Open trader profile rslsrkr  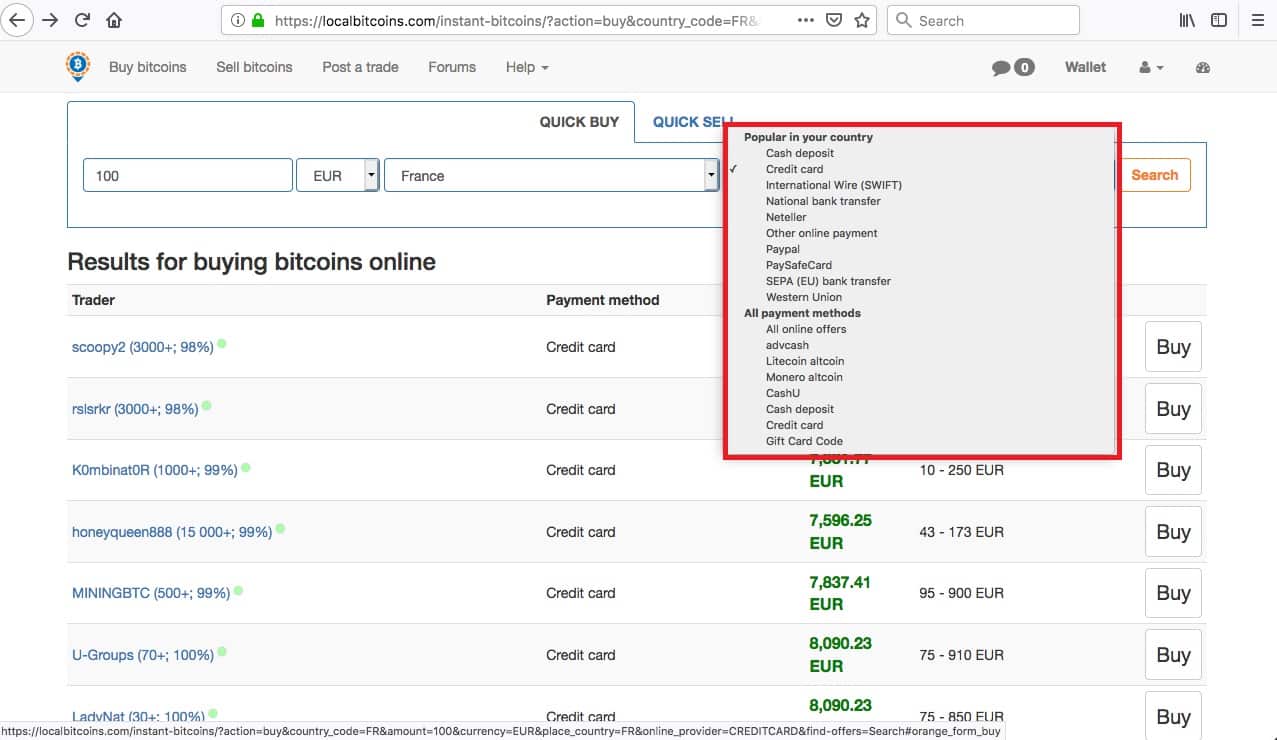[x=135, y=409]
